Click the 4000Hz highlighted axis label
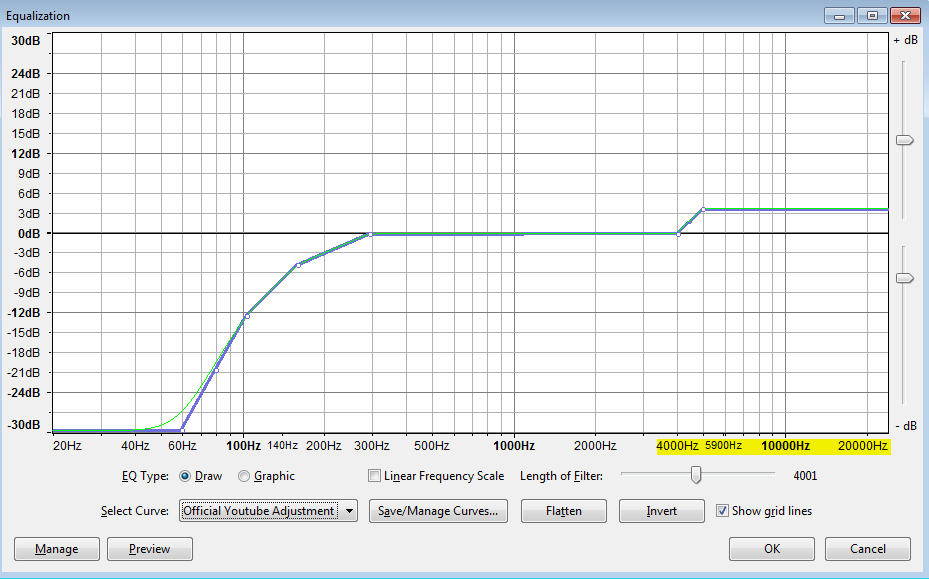The width and height of the screenshot is (929, 579). [x=678, y=446]
